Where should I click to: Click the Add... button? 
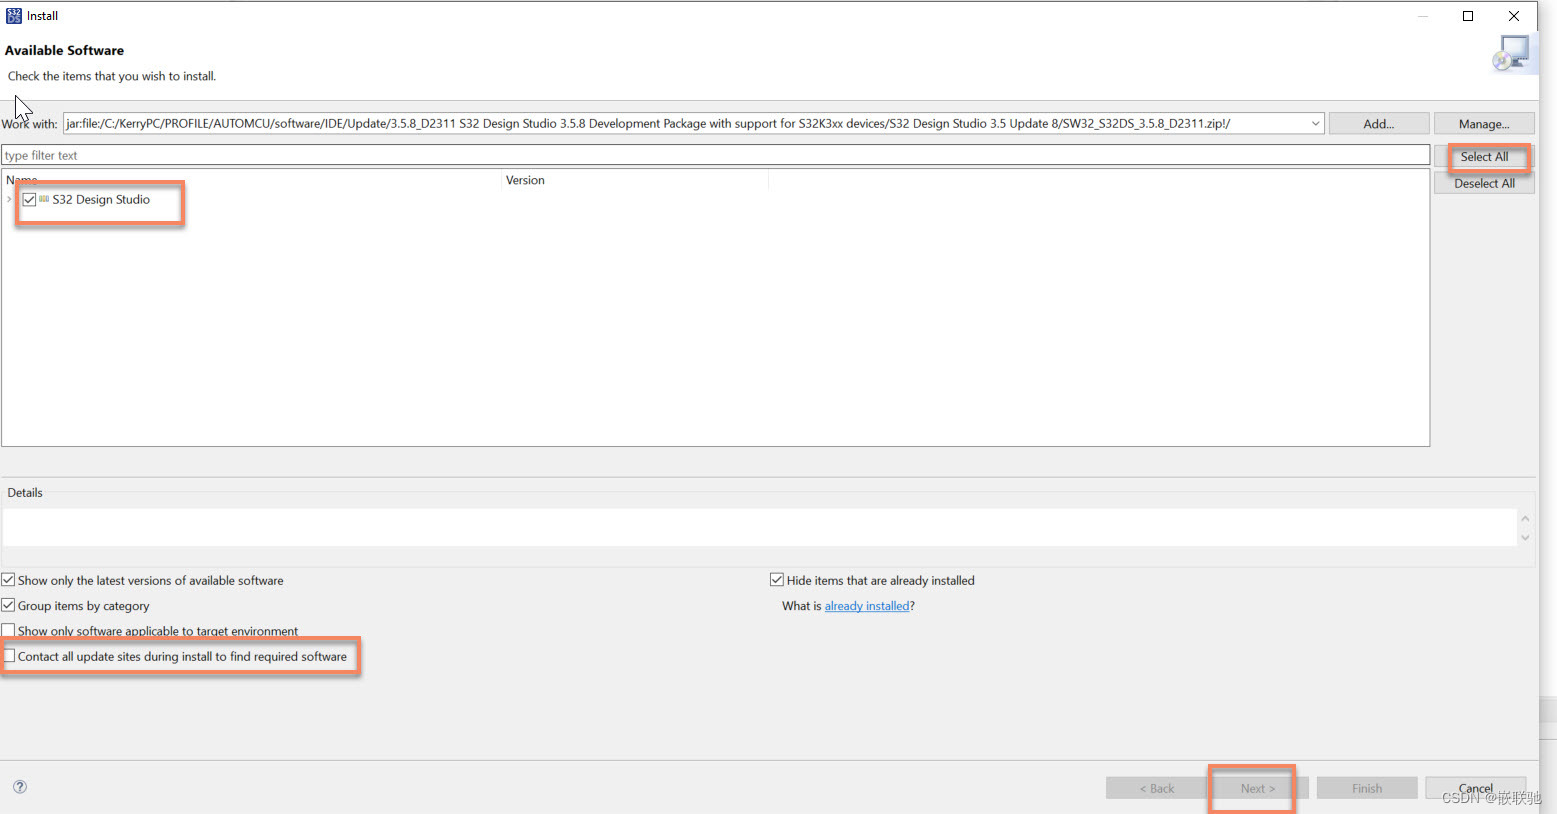pyautogui.click(x=1378, y=124)
